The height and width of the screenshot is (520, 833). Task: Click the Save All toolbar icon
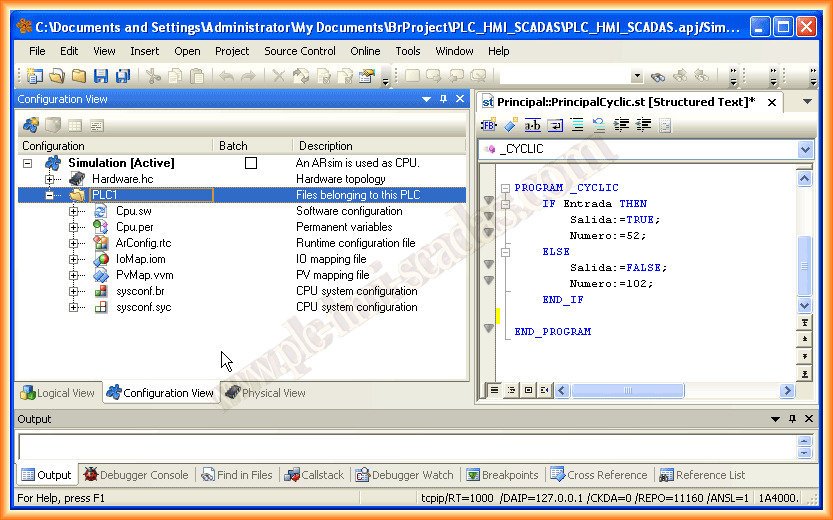click(x=122, y=76)
